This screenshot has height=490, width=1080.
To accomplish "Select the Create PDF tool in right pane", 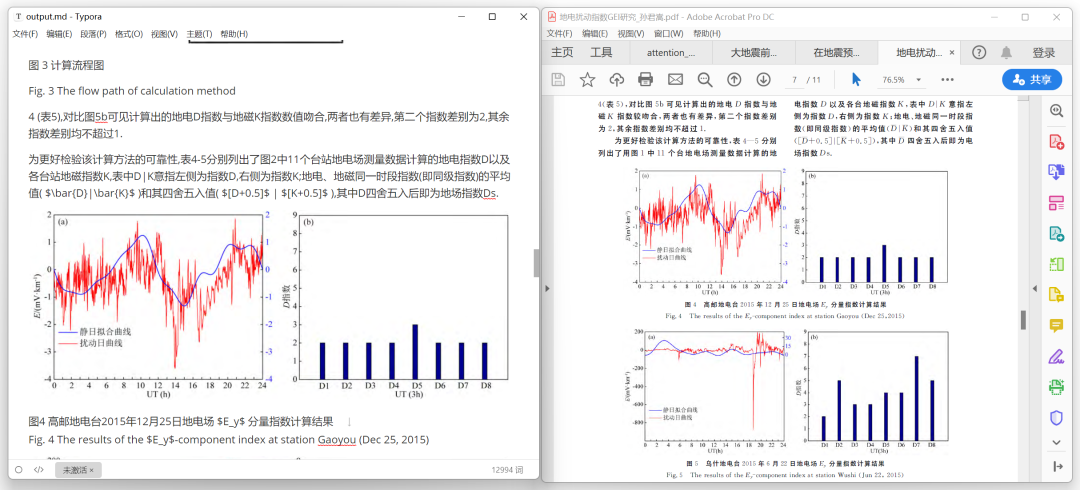I will point(1057,141).
